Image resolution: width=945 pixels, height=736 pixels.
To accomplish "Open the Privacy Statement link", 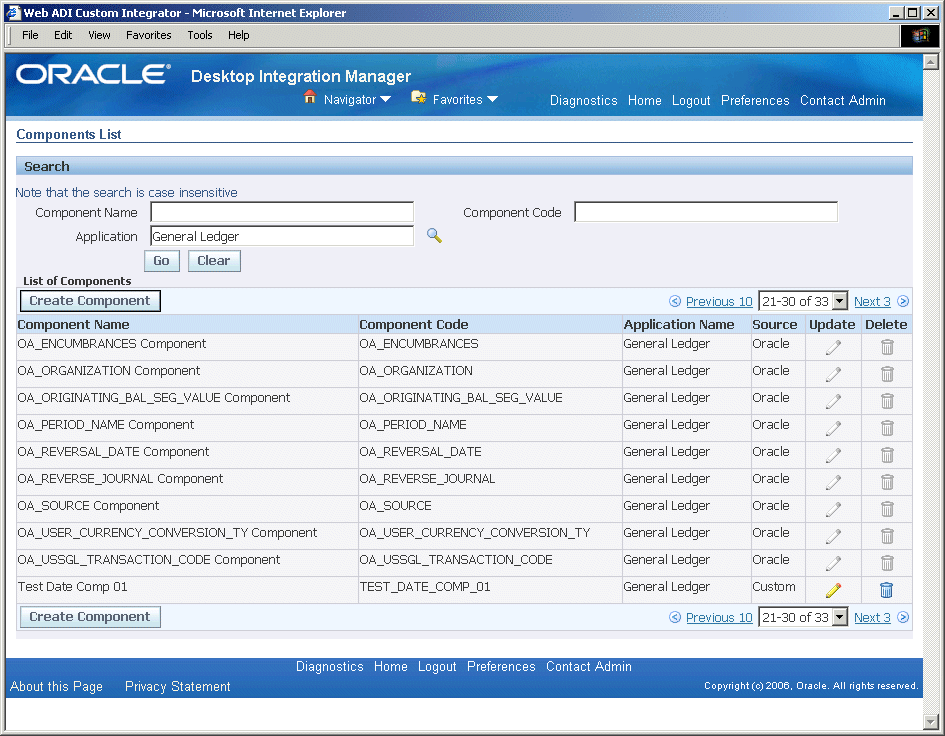I will click(x=177, y=687).
